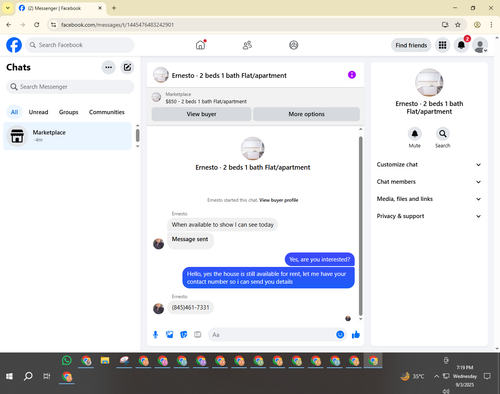Image resolution: width=500 pixels, height=394 pixels.
Task: Open the weather widget showing 35°C
Action: (412, 376)
